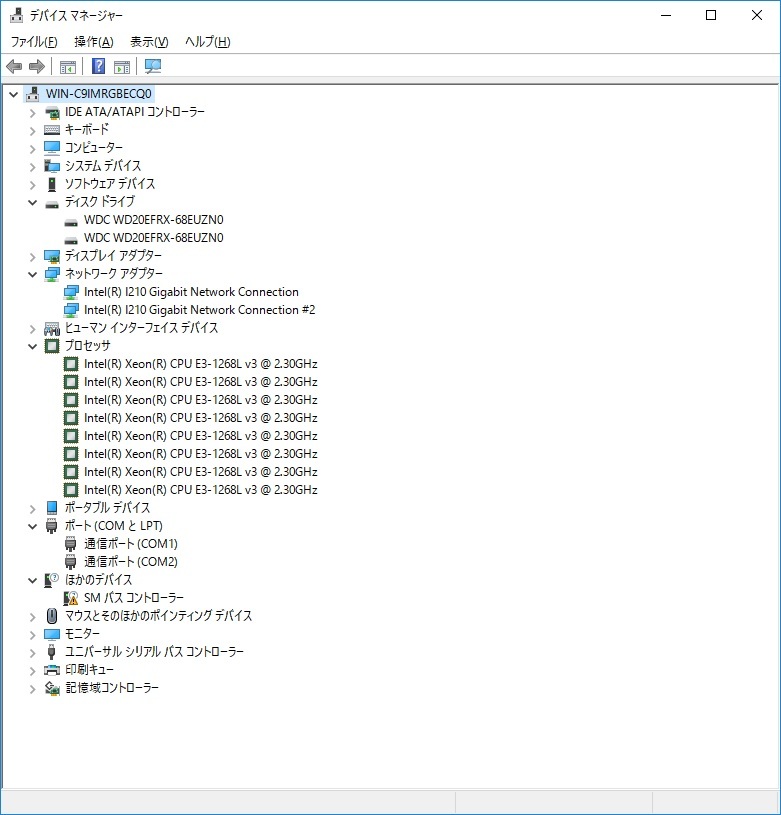Expand the キーボード node
The width and height of the screenshot is (781, 815).
point(32,130)
